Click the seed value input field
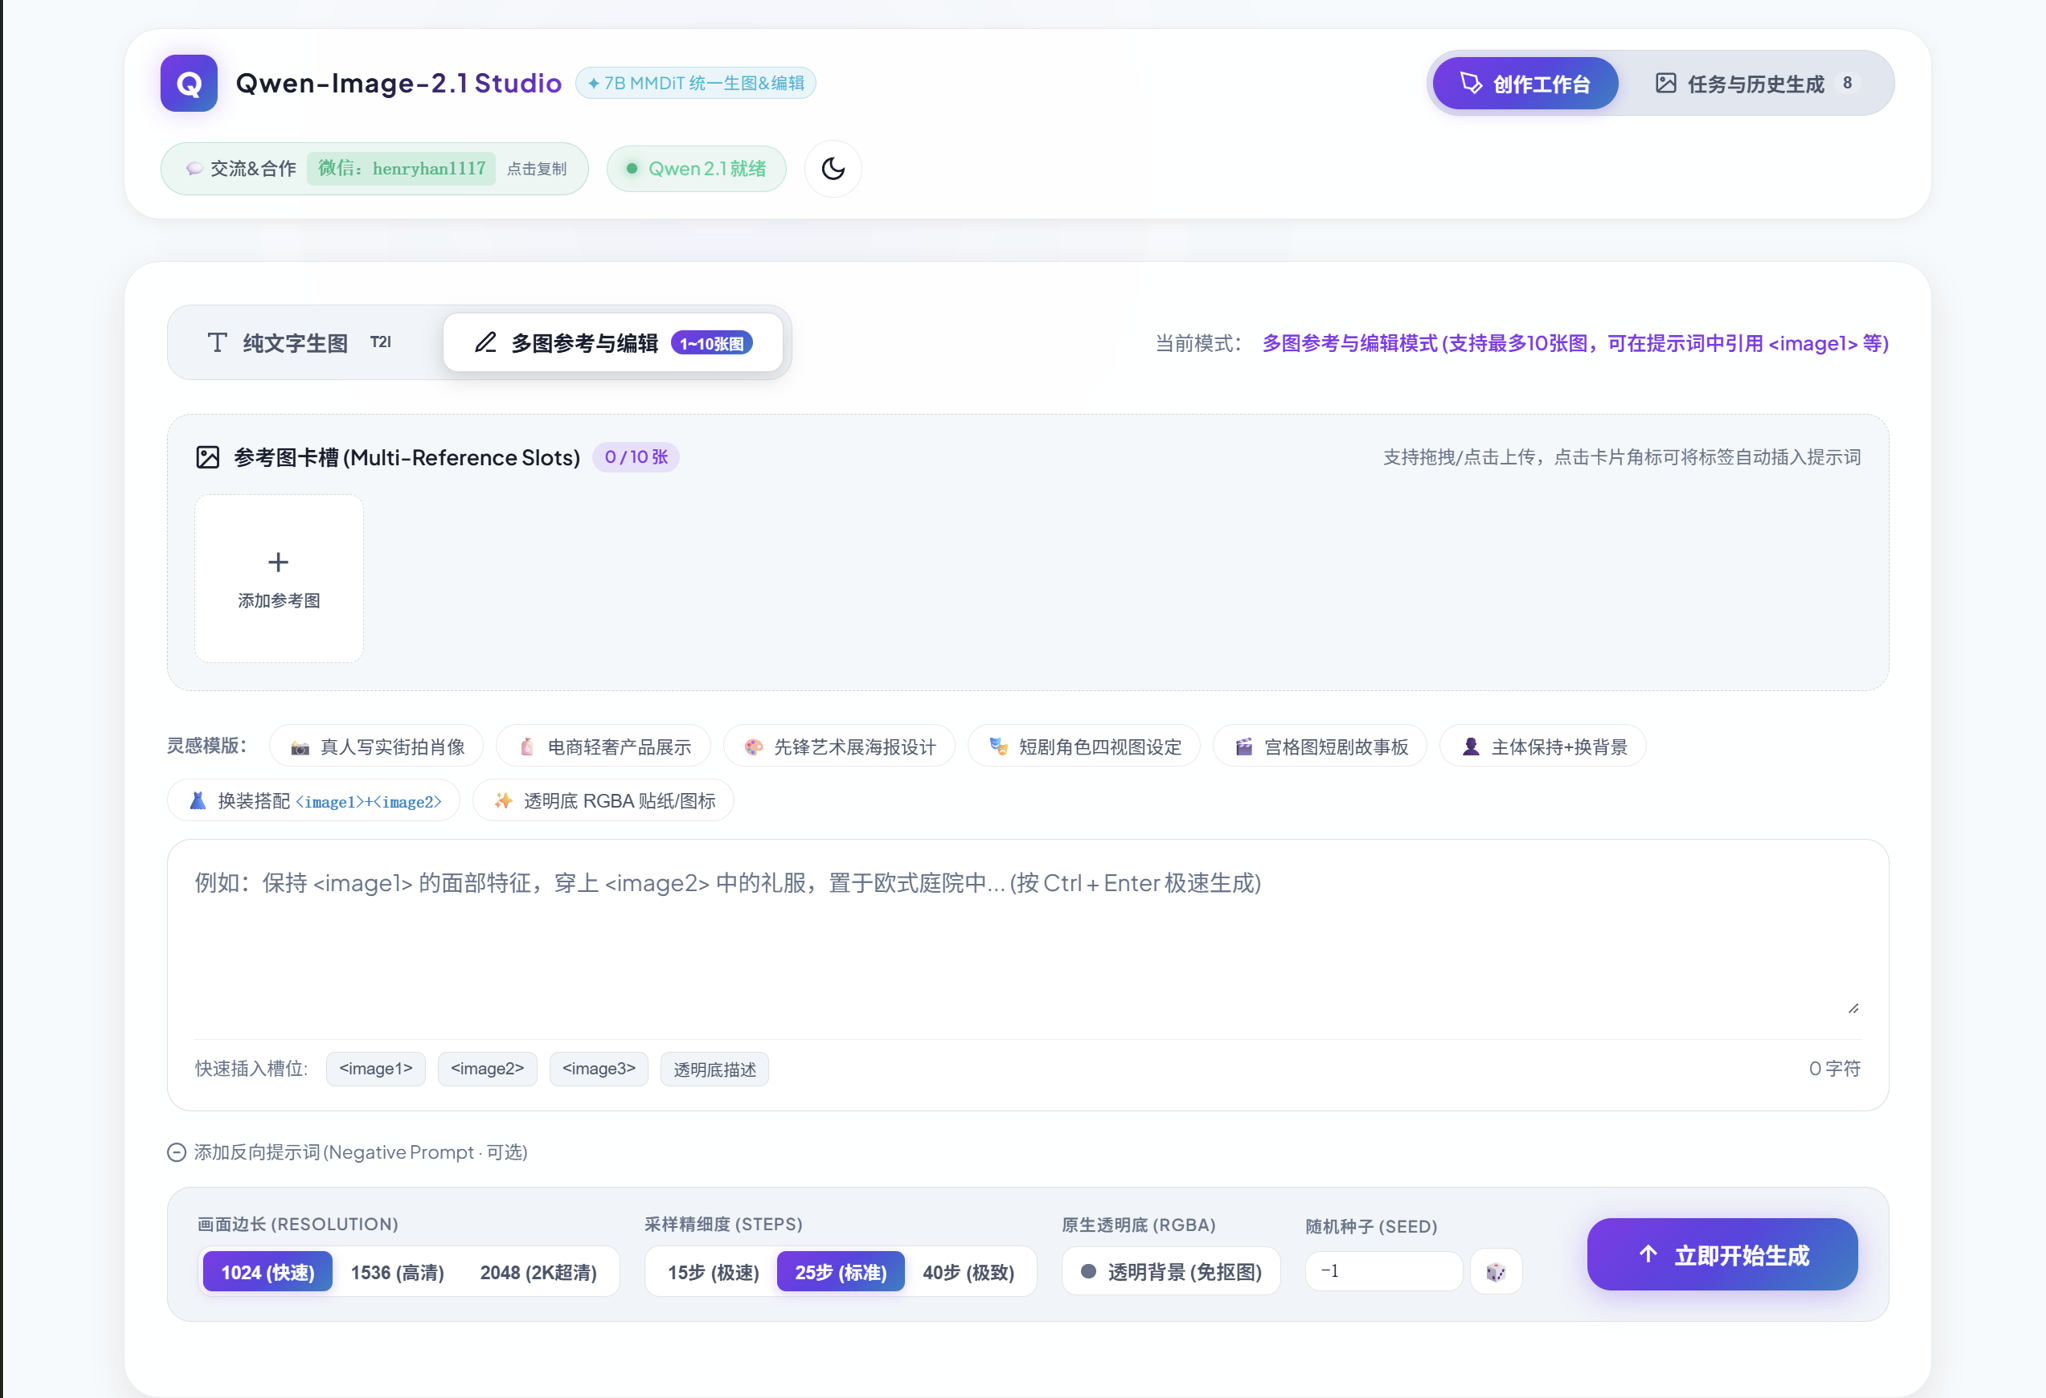2046x1398 pixels. point(1383,1272)
